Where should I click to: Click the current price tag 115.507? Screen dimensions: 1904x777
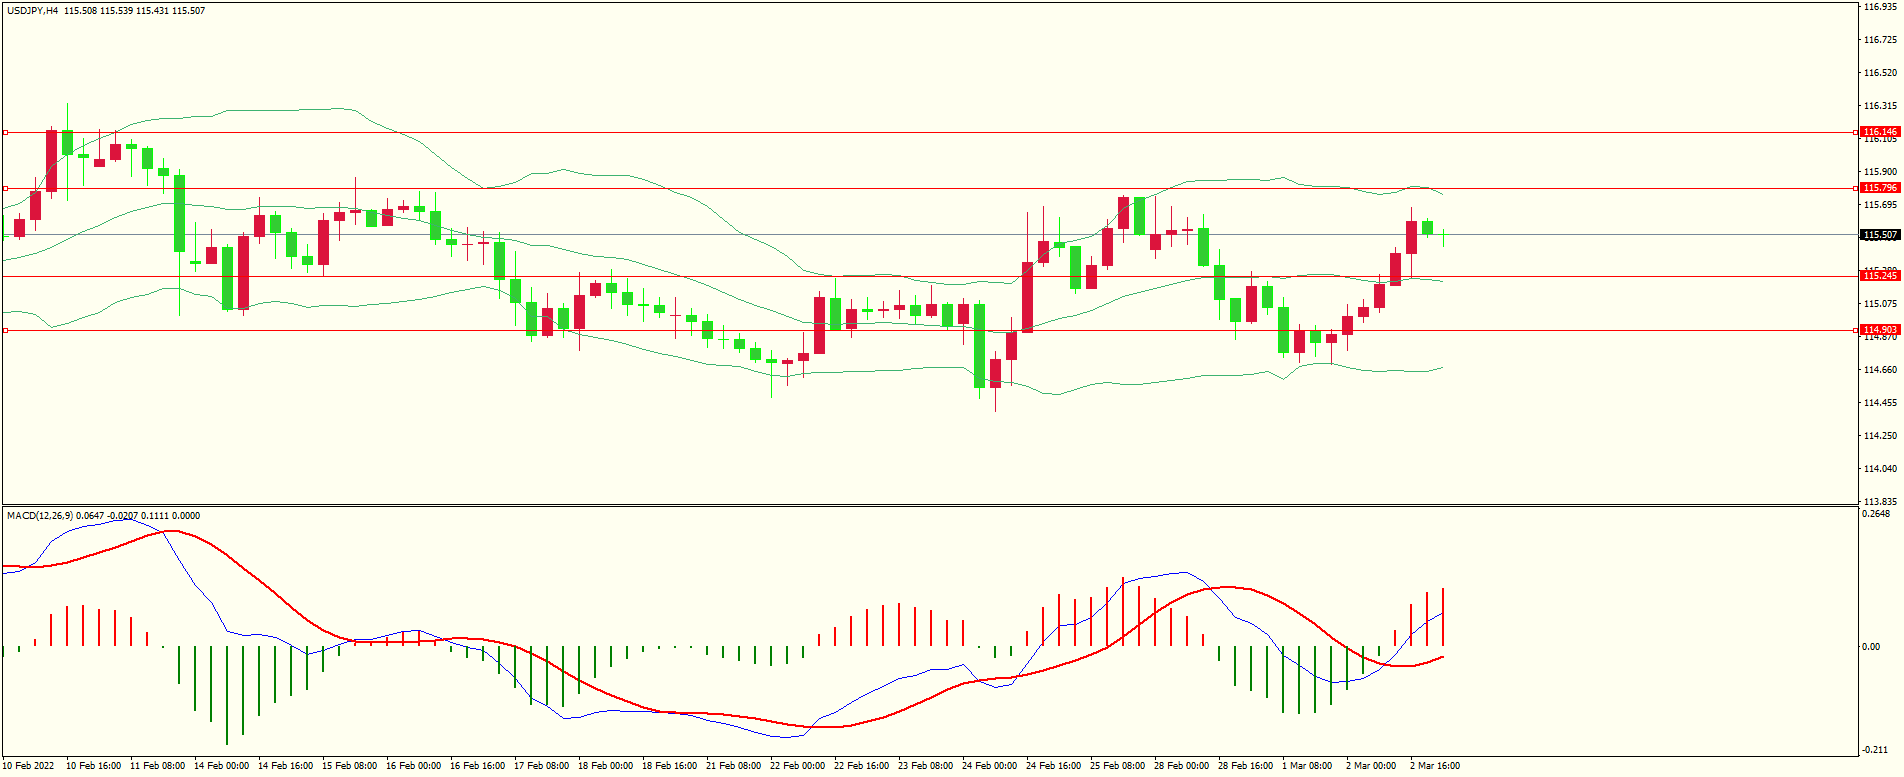pyautogui.click(x=1879, y=235)
